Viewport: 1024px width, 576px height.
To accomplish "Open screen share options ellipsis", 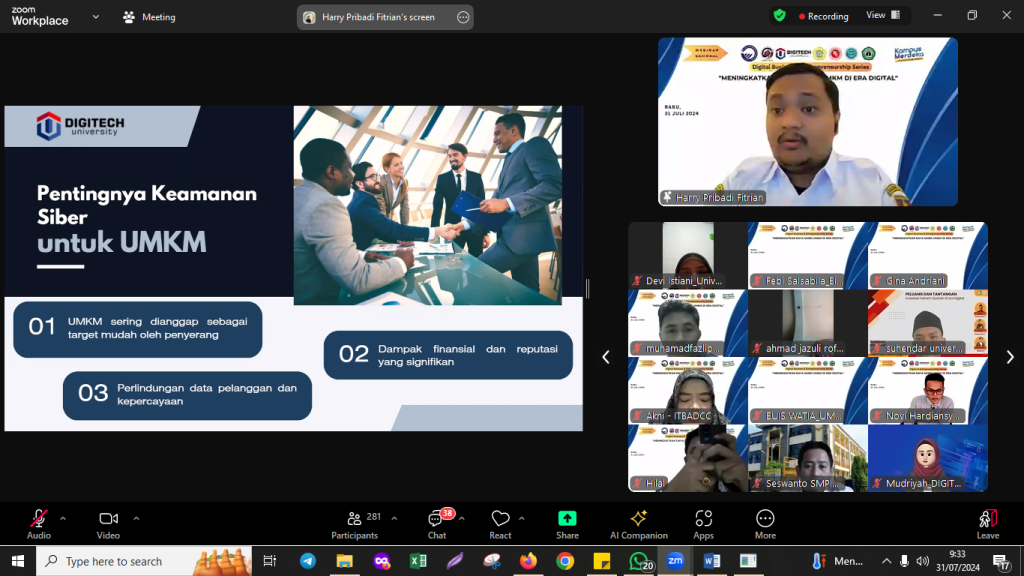I will click(x=462, y=17).
